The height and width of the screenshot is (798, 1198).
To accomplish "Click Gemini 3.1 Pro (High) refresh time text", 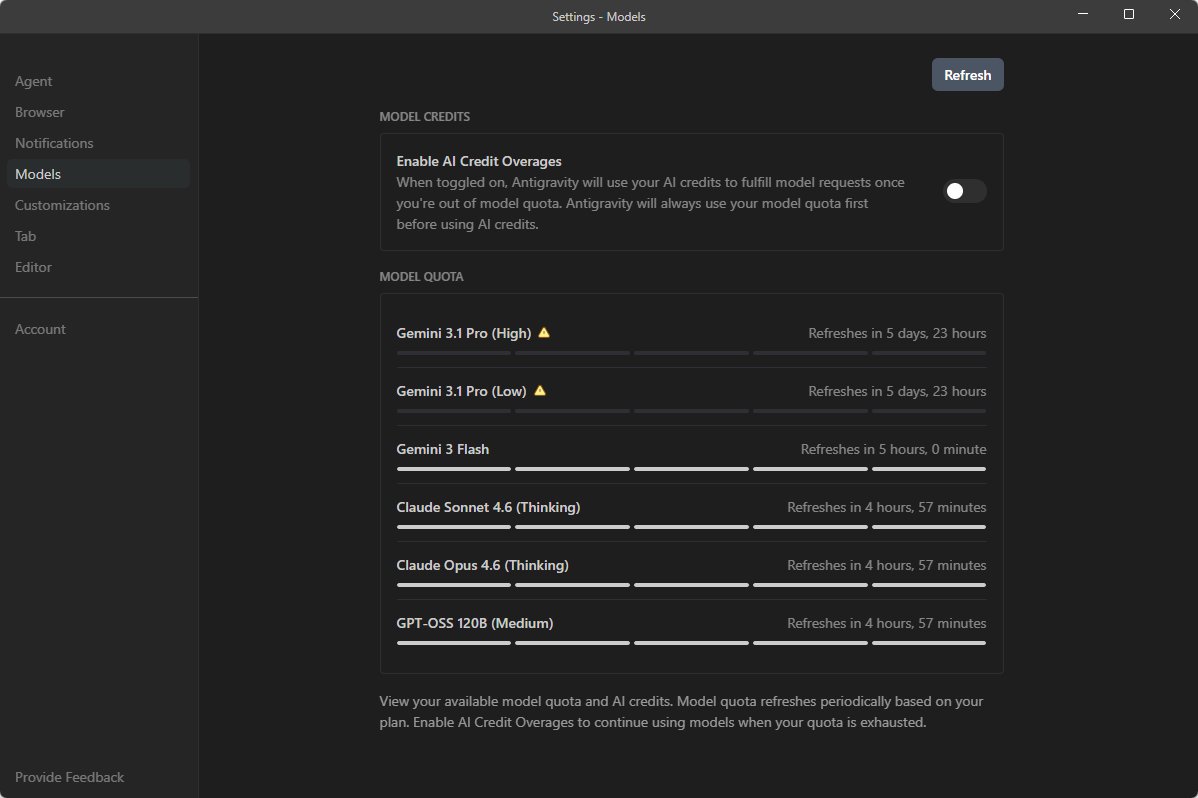I will pos(897,333).
